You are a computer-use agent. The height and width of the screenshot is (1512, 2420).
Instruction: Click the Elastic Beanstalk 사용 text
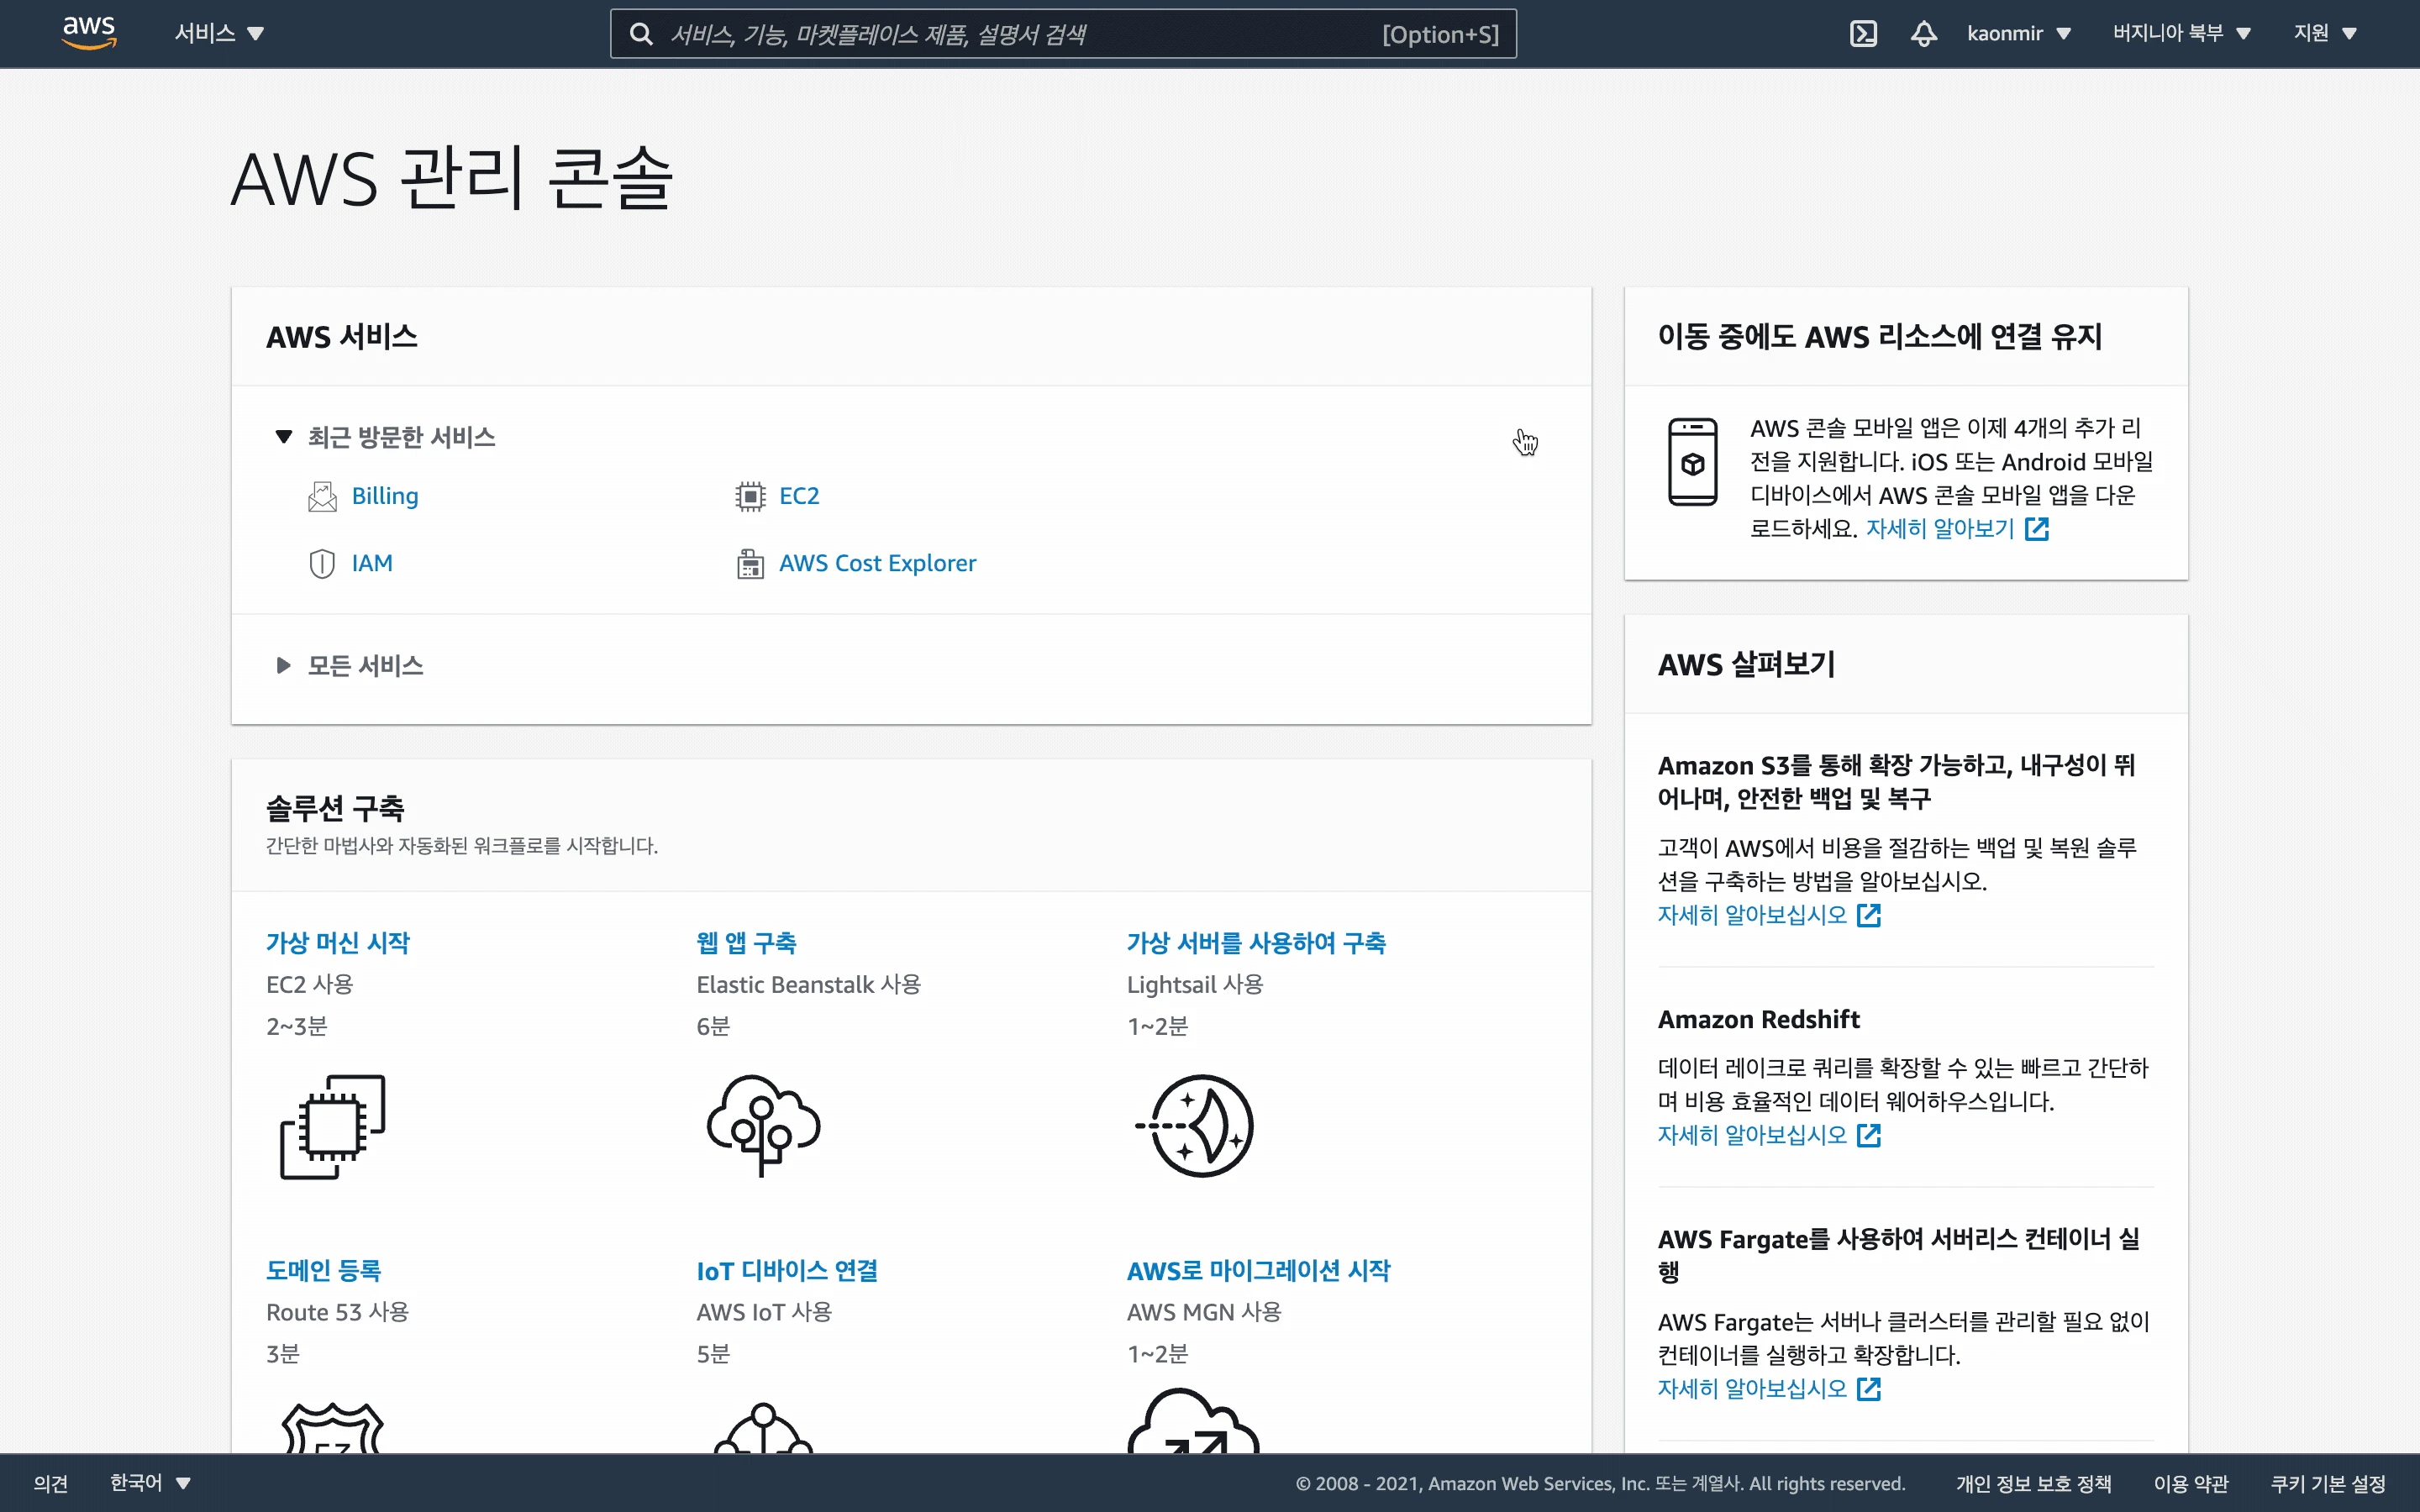(x=808, y=985)
